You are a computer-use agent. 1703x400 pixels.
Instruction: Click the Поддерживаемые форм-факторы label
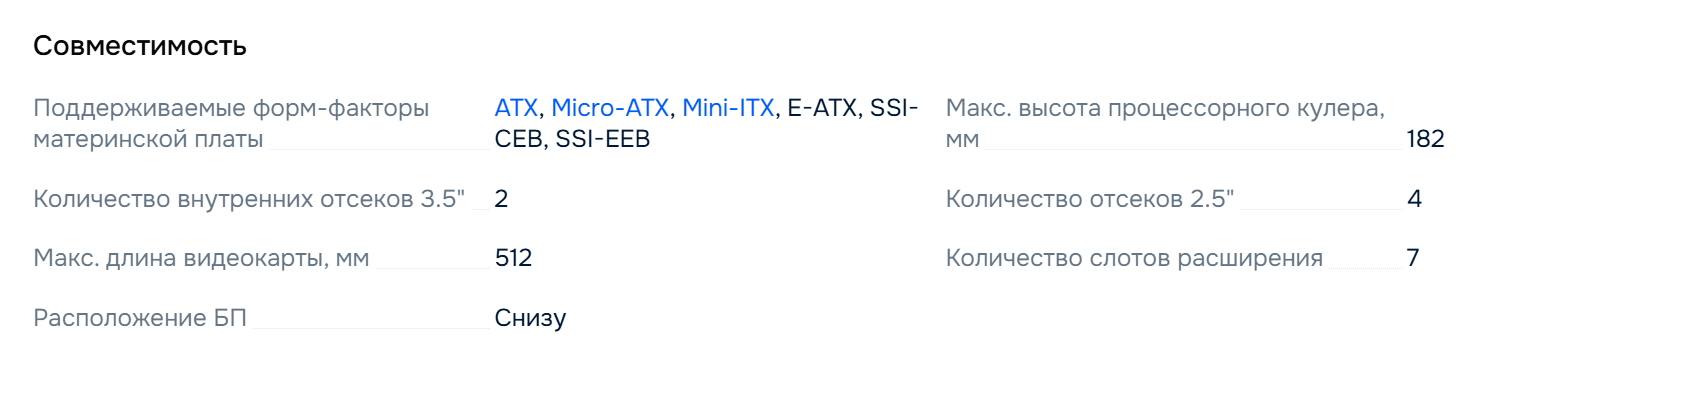click(x=231, y=108)
